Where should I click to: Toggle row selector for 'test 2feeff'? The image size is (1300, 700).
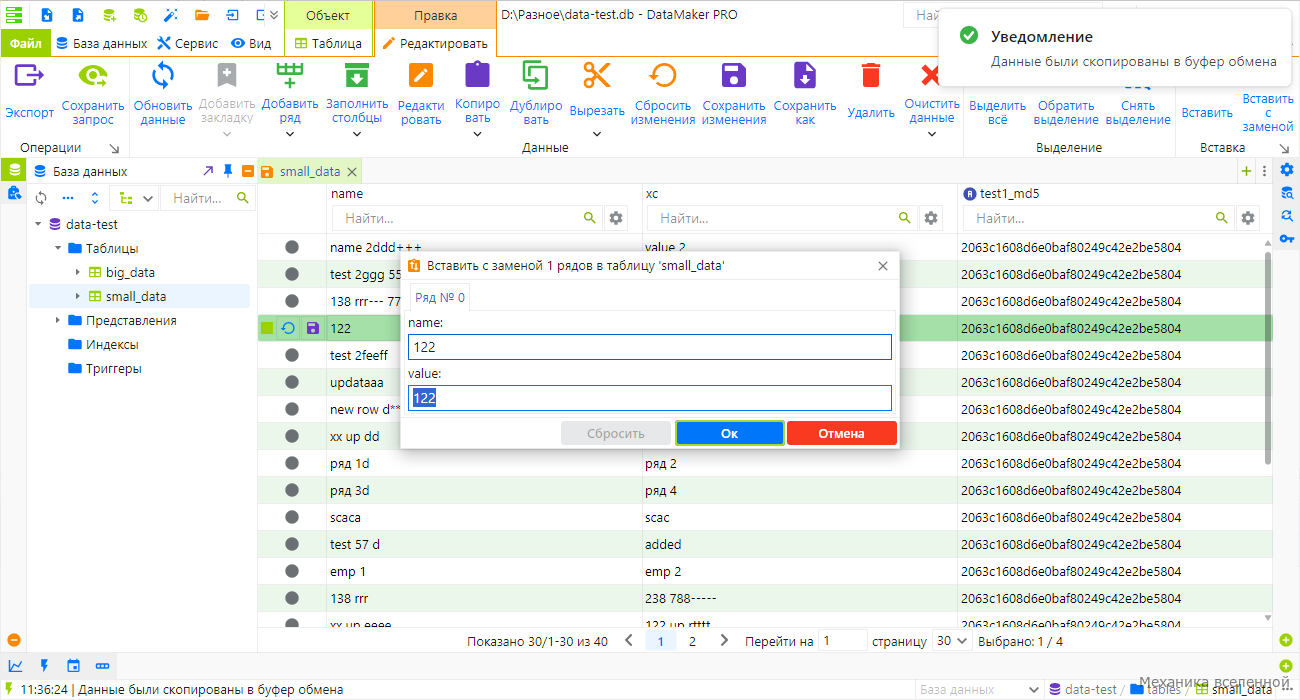click(292, 355)
